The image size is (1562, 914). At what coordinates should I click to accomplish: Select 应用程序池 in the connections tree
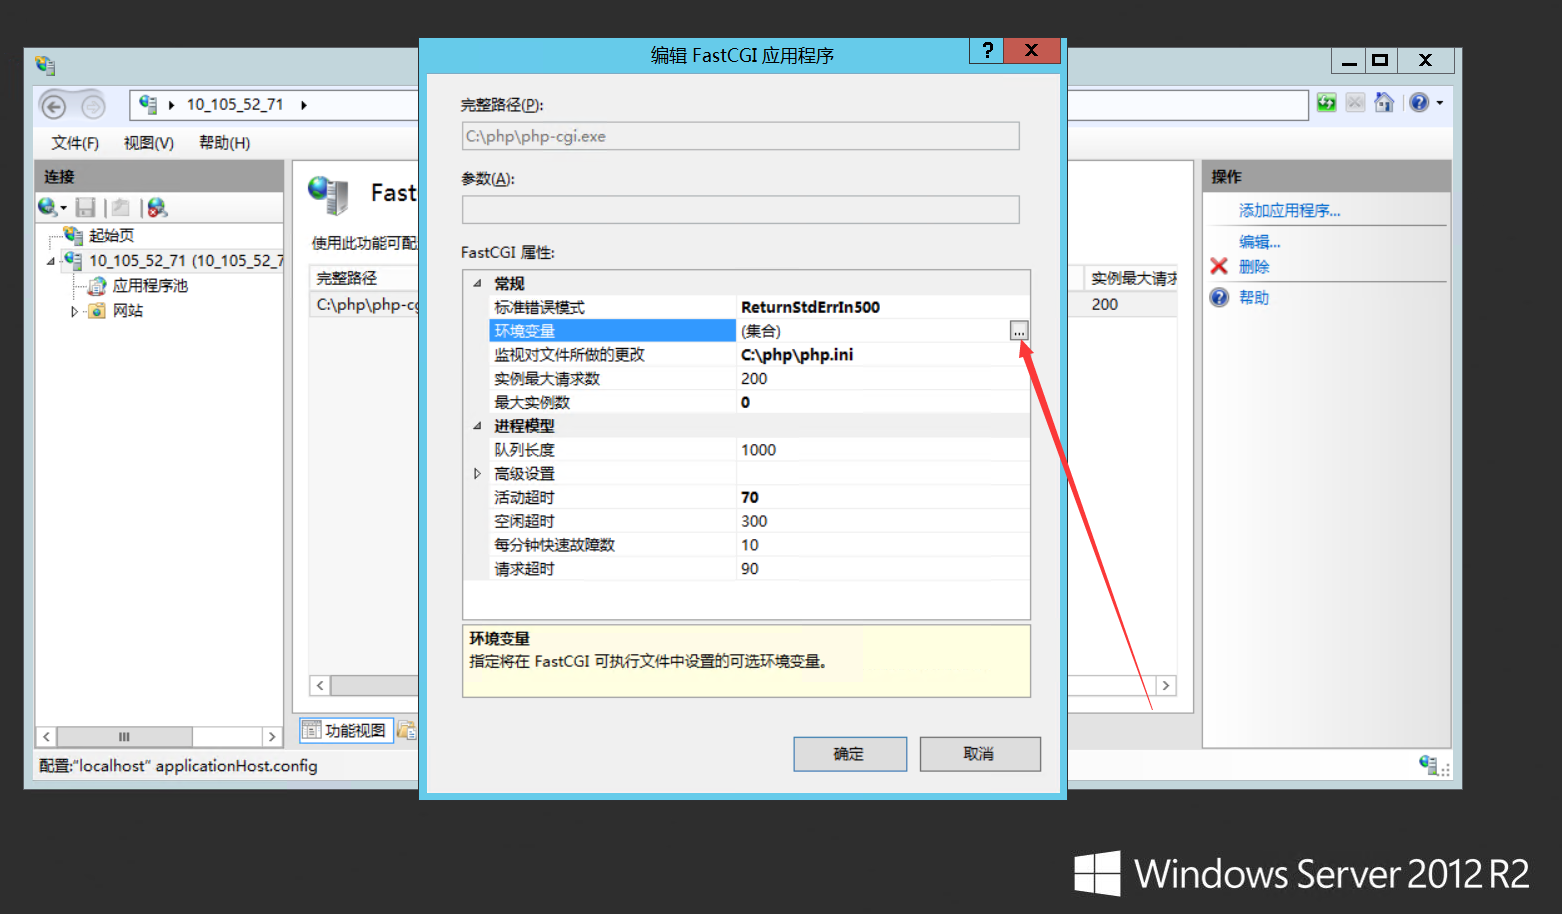tap(150, 286)
